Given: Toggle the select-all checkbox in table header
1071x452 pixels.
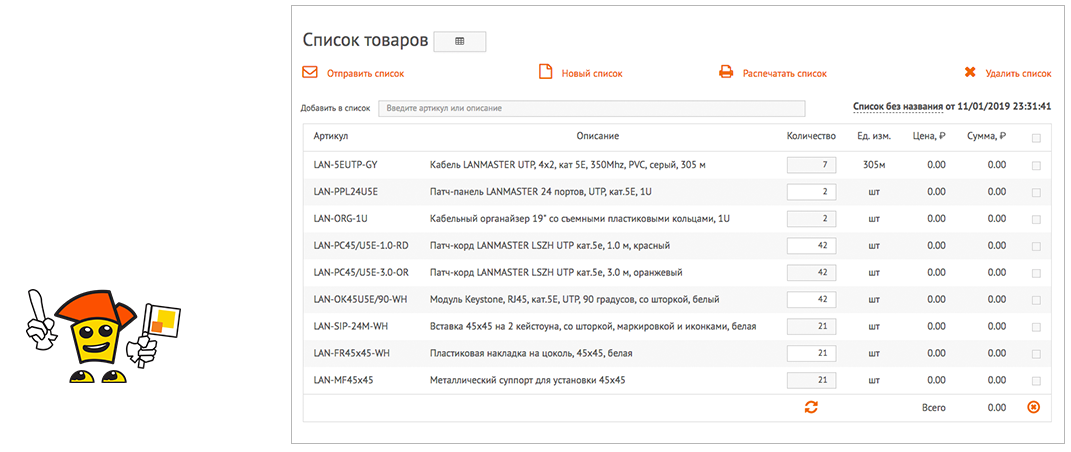Looking at the screenshot, I should pyautogui.click(x=1035, y=138).
